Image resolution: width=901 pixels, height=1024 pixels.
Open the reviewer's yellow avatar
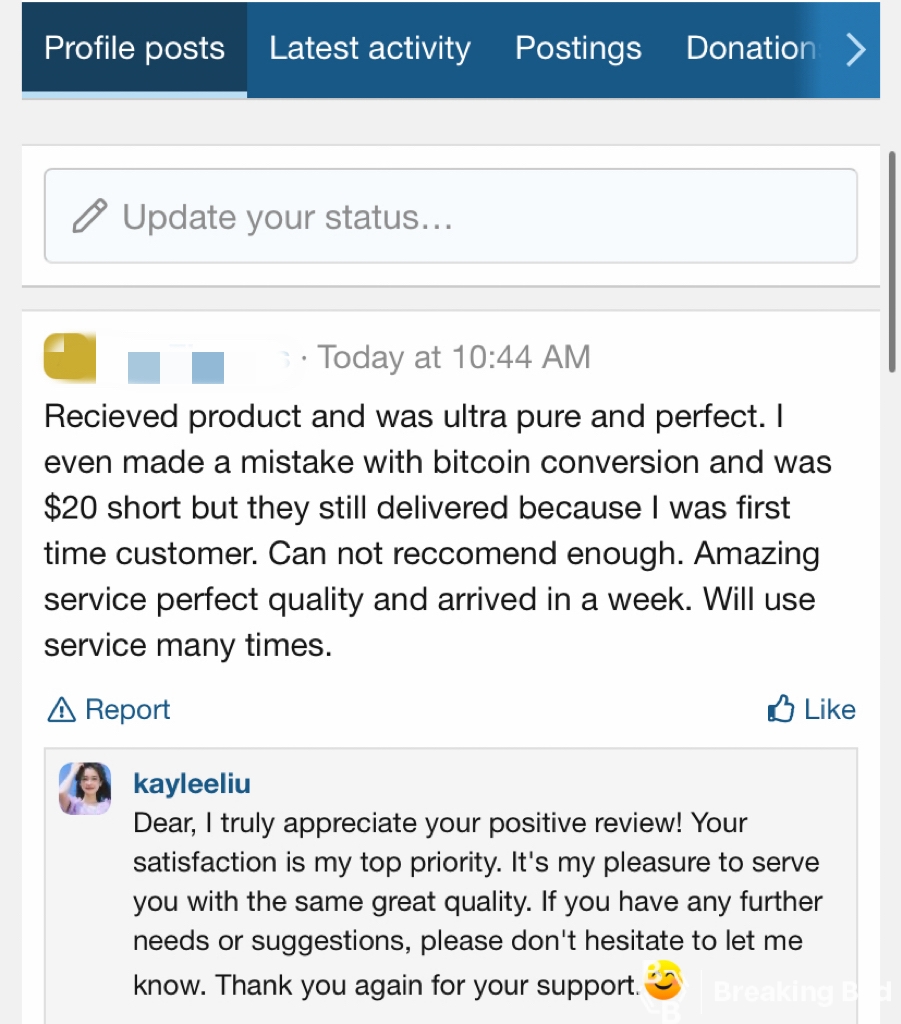tap(70, 357)
